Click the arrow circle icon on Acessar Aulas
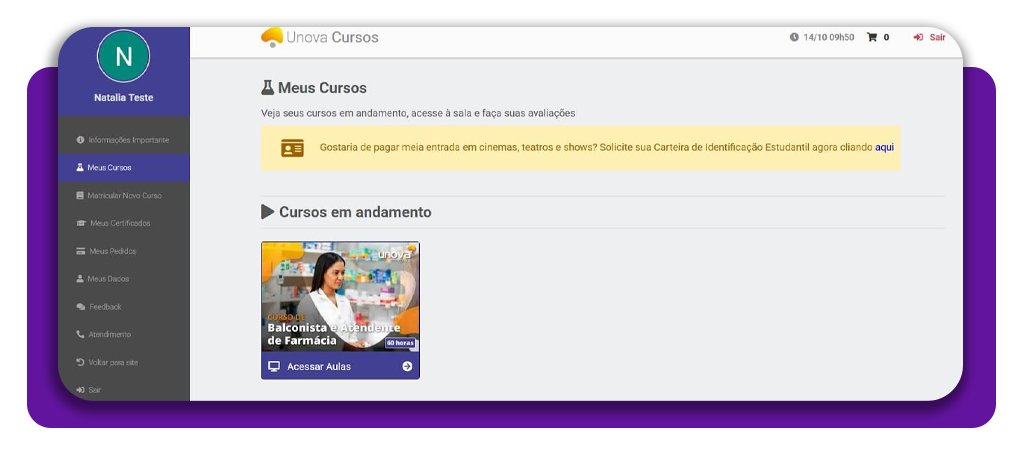 [407, 366]
